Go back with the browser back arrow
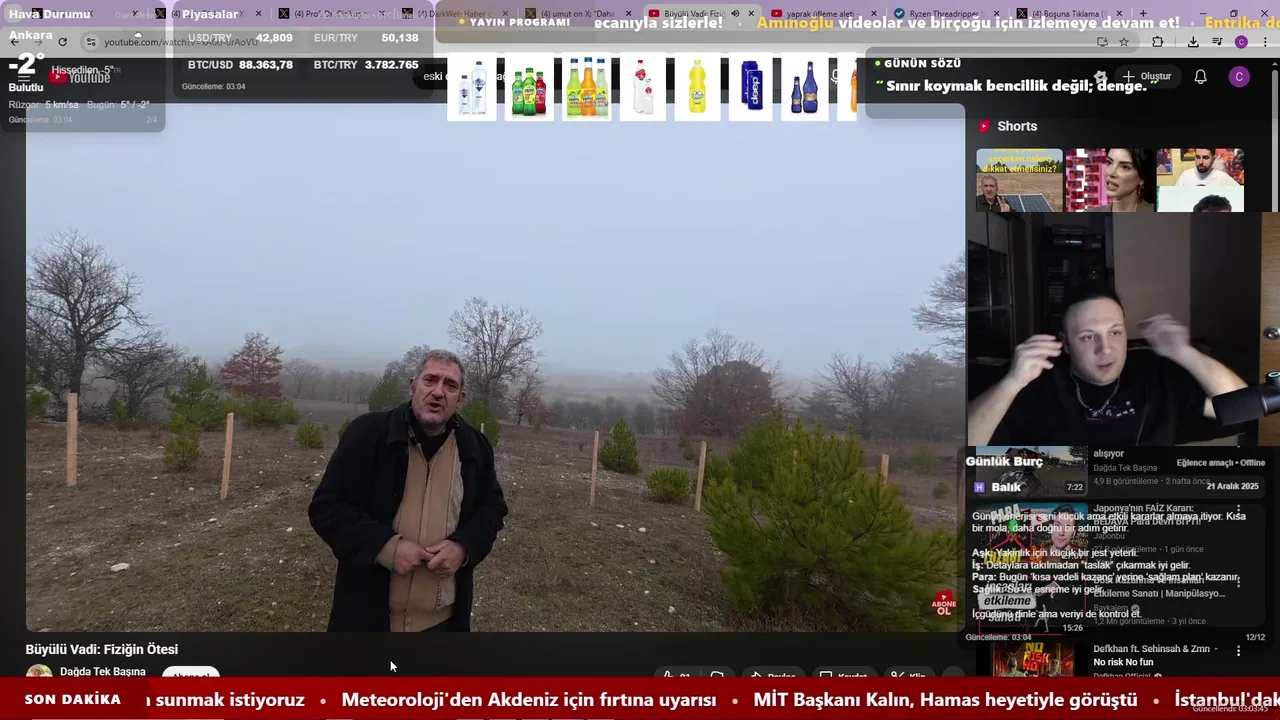Image resolution: width=1280 pixels, height=720 pixels. tap(14, 42)
